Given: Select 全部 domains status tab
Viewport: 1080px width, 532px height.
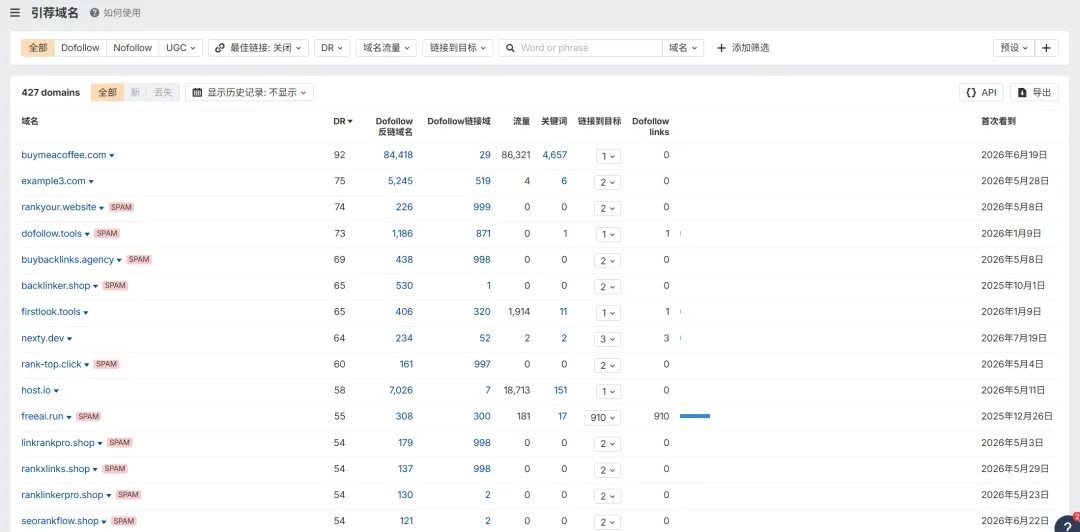Looking at the screenshot, I should (x=107, y=92).
